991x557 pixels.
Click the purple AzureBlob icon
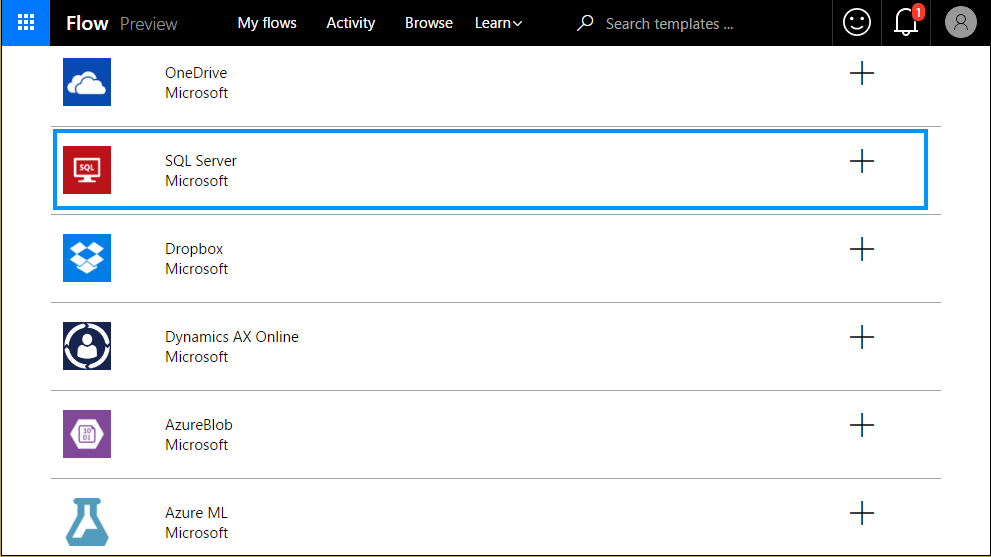(x=87, y=434)
